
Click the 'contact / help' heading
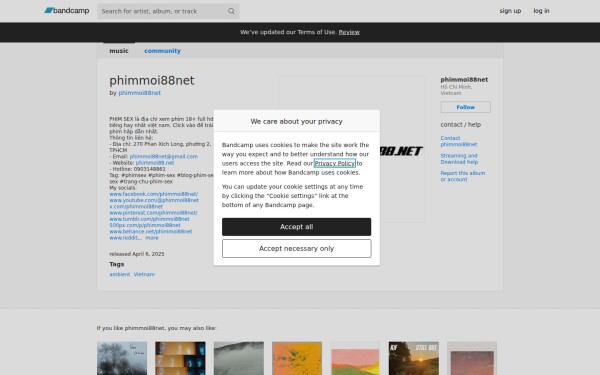tap(460, 125)
